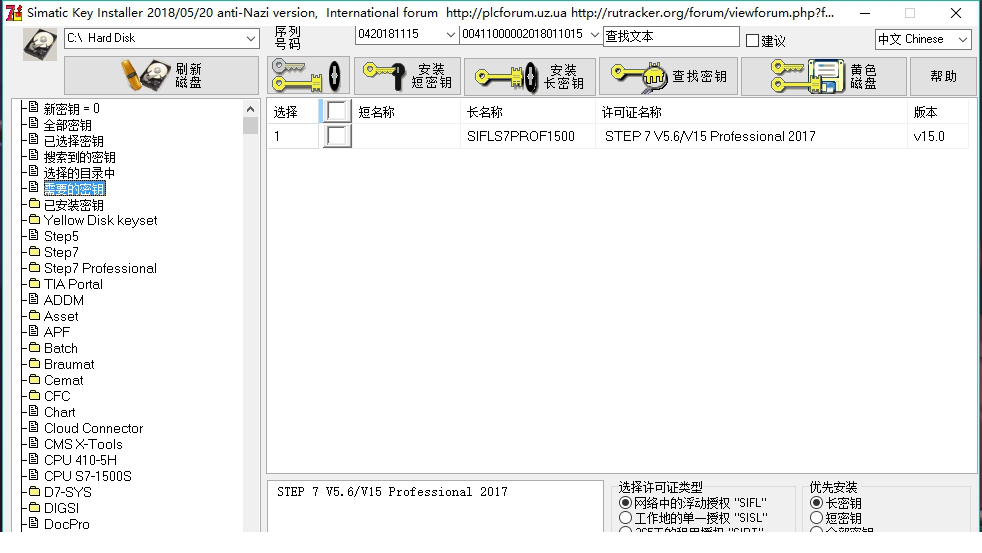Select 新密钥 = 0 tree item
Image resolution: width=982 pixels, height=553 pixels.
pos(71,109)
